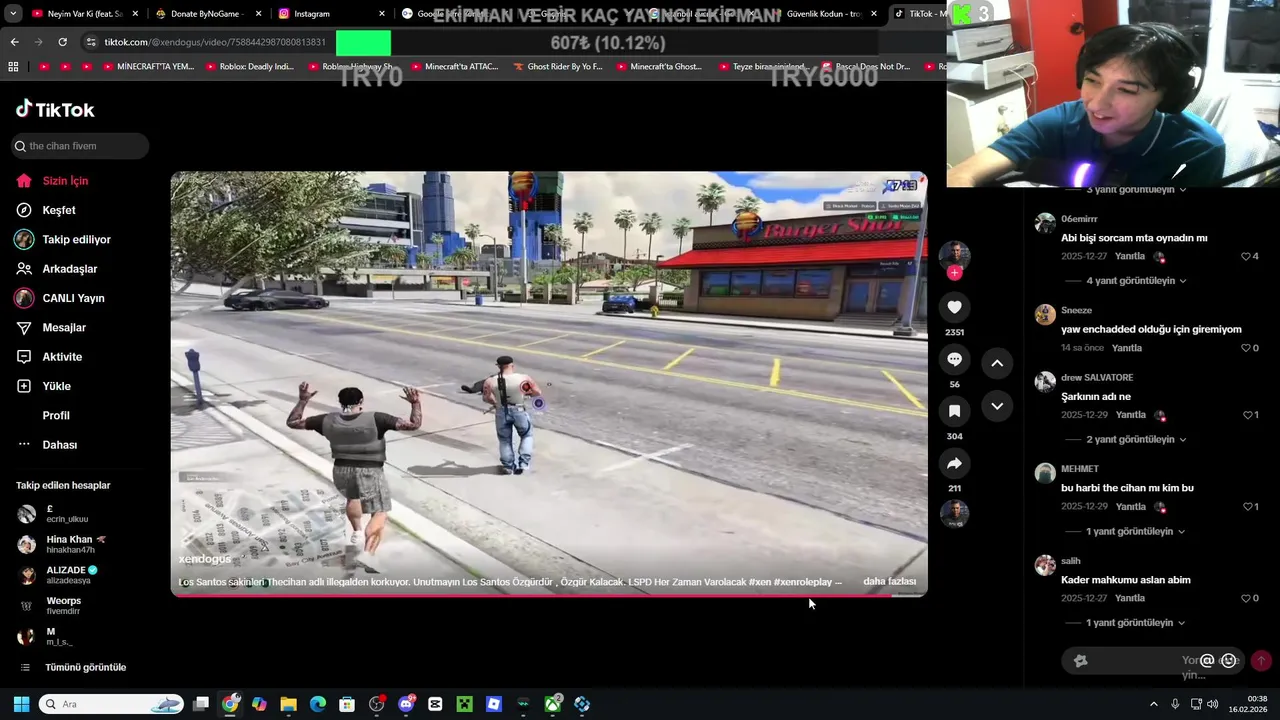Viewport: 1280px width, 720px height.
Task: Open followed account ALIZADE
Action: [x=66, y=575]
